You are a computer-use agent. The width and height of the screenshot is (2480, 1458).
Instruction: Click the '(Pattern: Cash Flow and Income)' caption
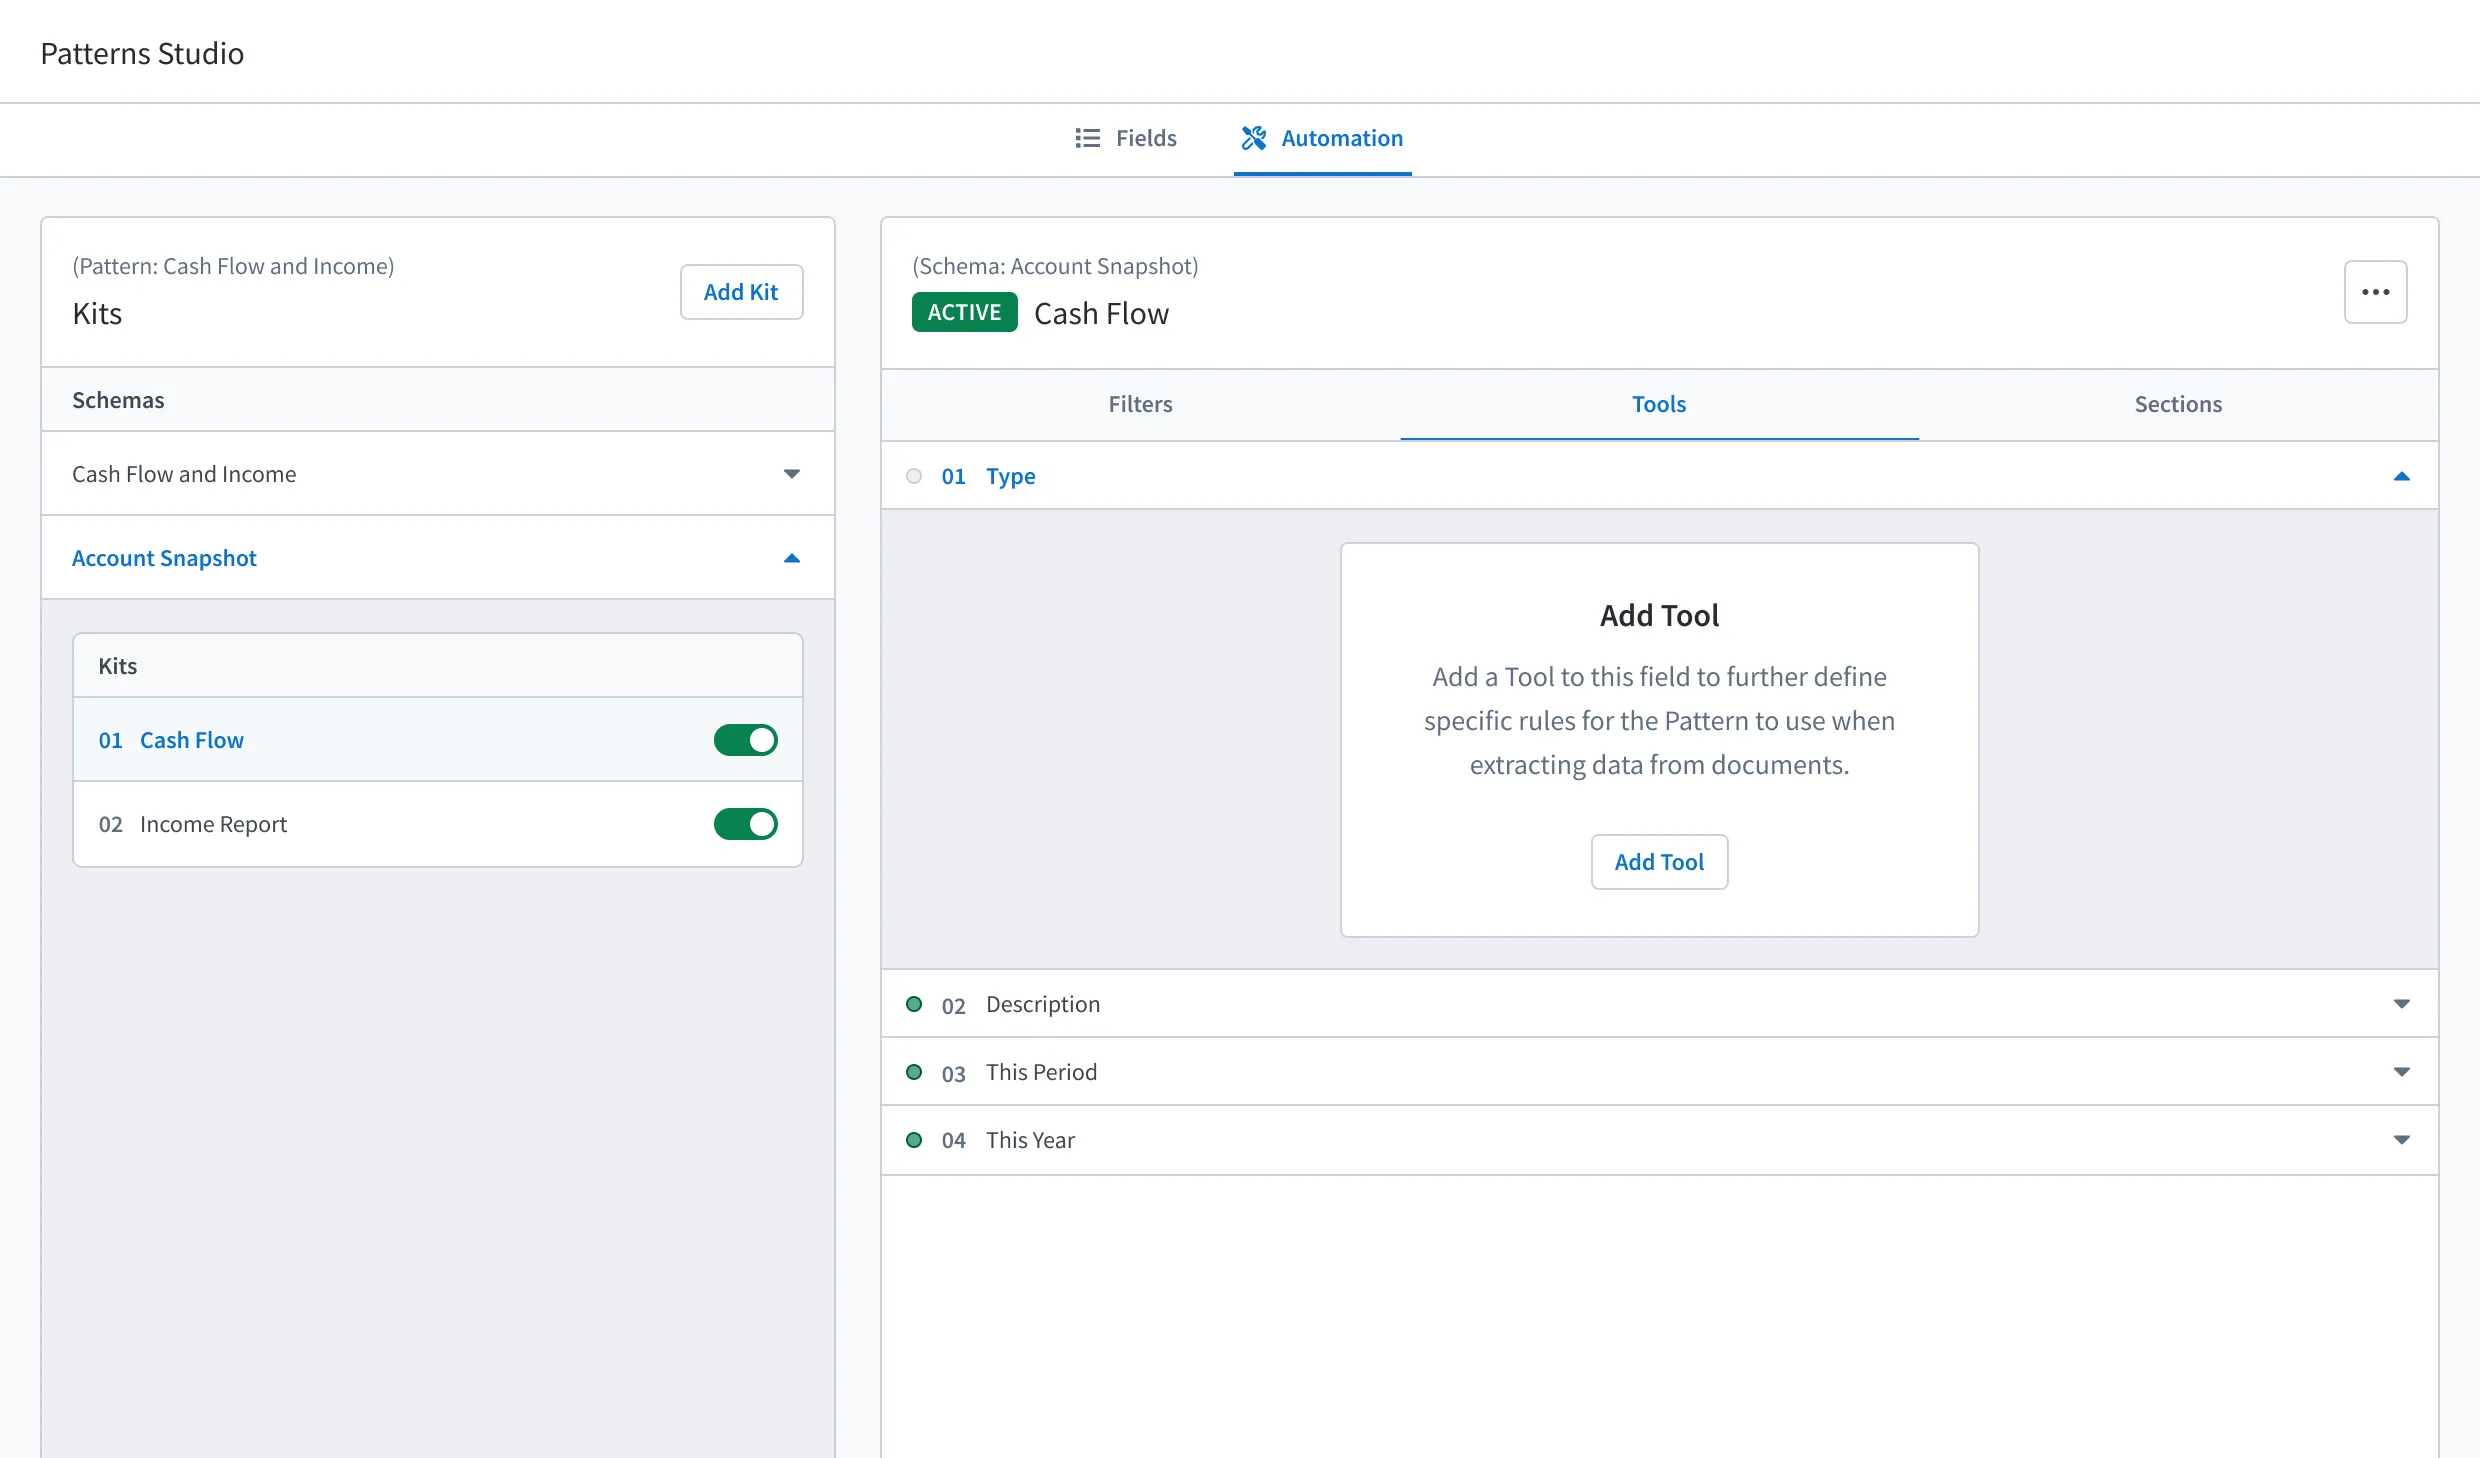[x=233, y=266]
